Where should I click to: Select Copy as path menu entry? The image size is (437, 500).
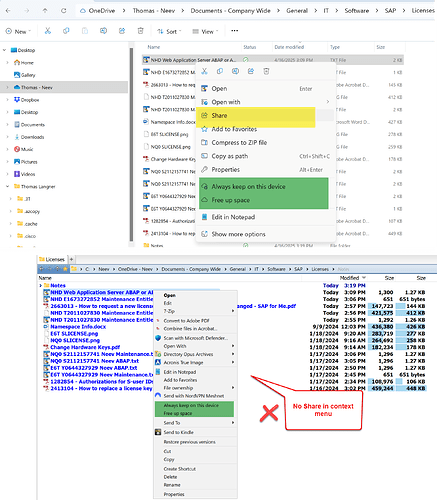(x=265, y=156)
